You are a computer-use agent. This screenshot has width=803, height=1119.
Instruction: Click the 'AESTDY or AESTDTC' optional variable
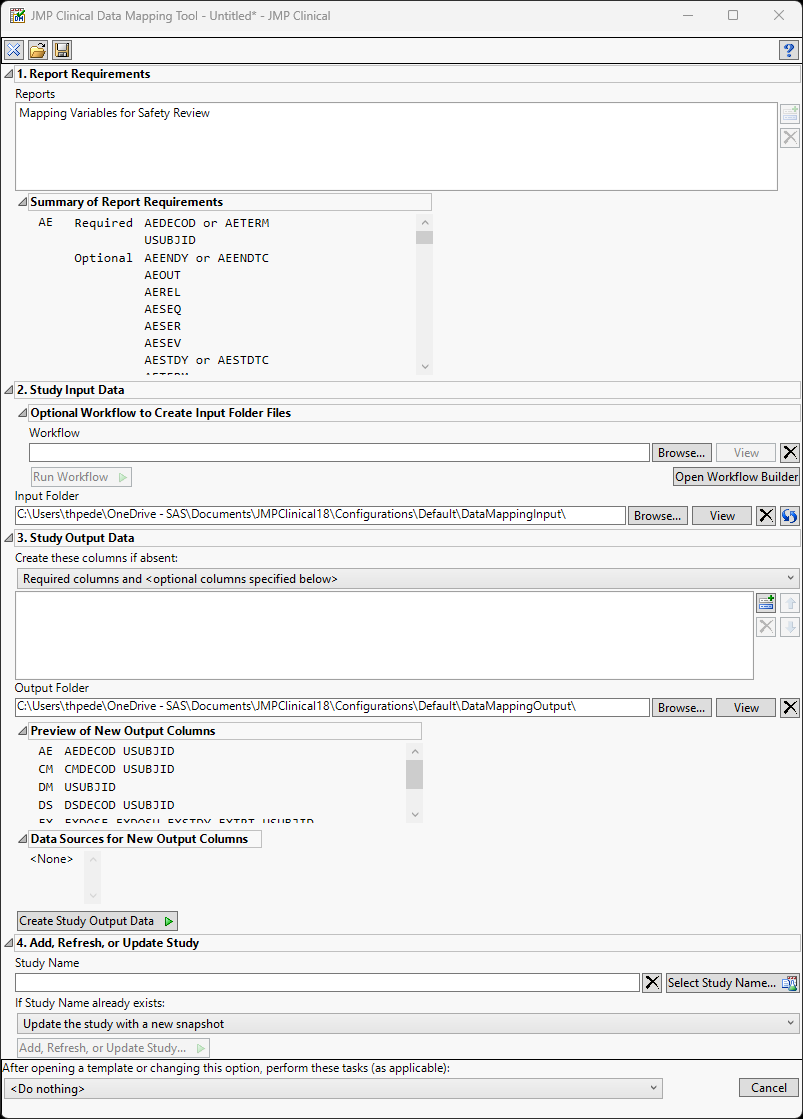pos(206,360)
